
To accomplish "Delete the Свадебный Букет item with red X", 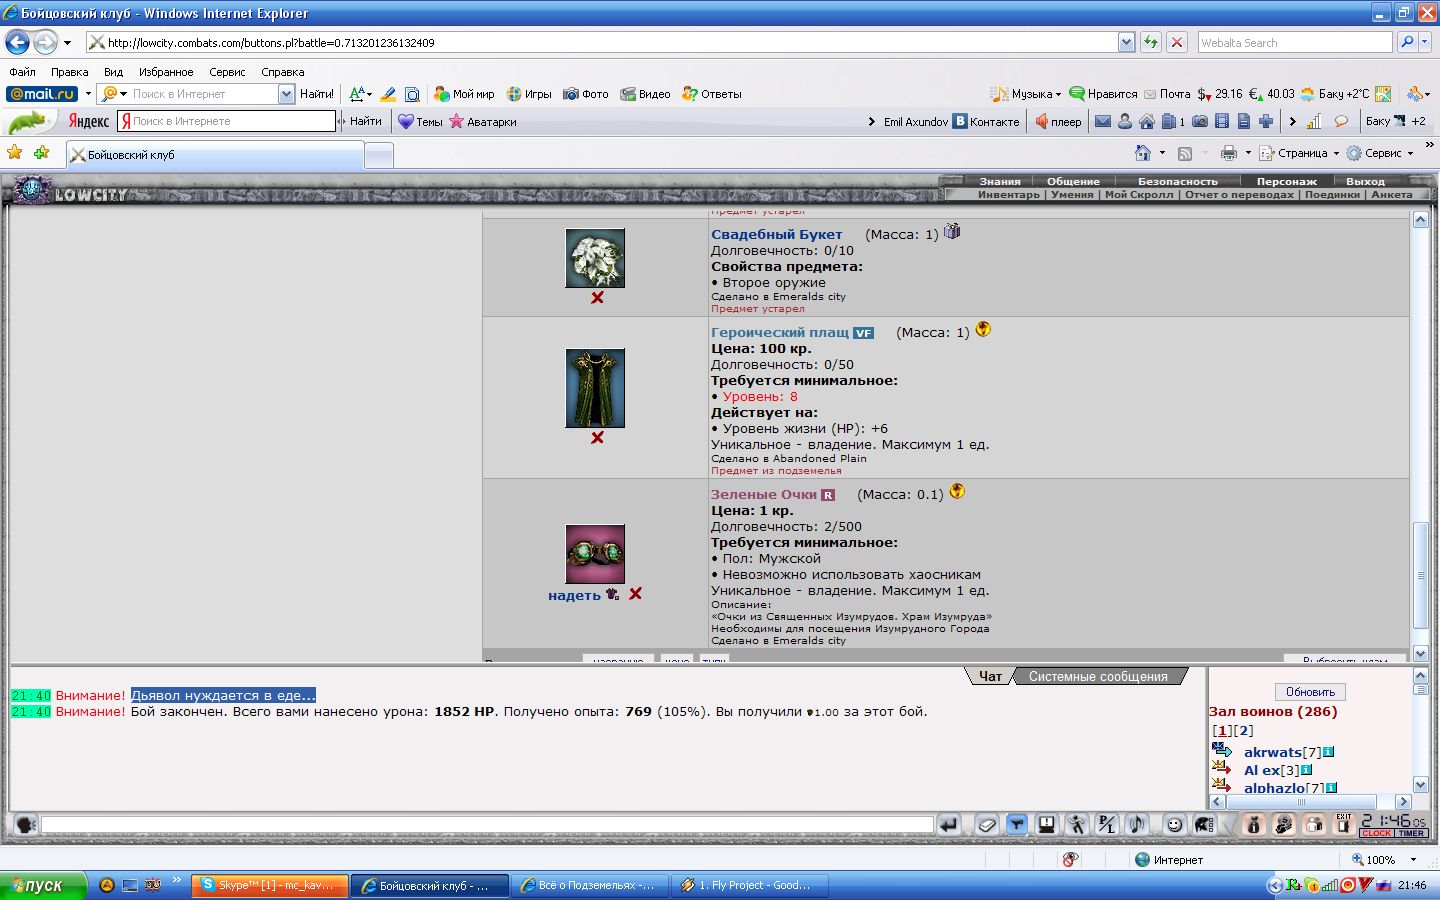I will tap(597, 298).
